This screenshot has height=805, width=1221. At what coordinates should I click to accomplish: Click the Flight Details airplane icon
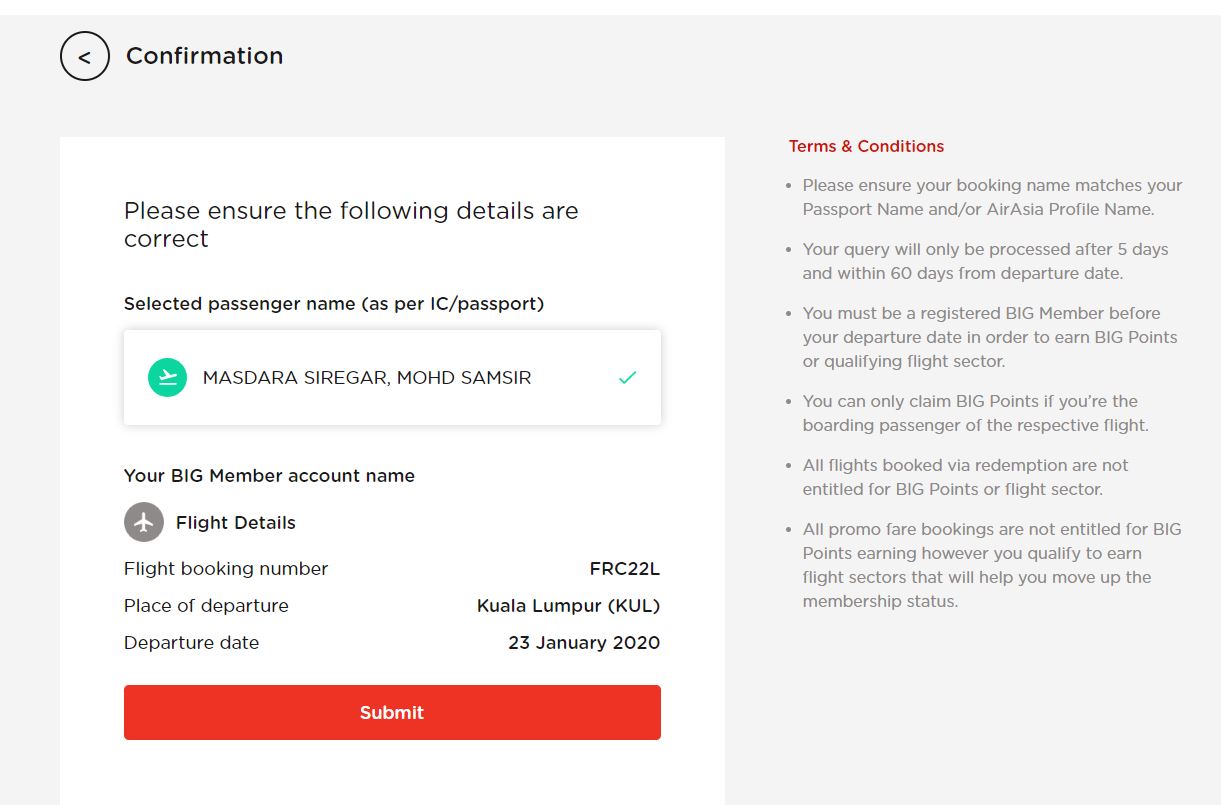click(141, 522)
